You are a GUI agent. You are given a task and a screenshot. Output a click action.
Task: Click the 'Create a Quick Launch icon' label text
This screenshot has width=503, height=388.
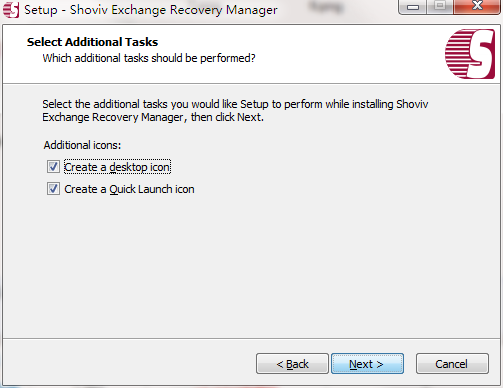(x=129, y=189)
